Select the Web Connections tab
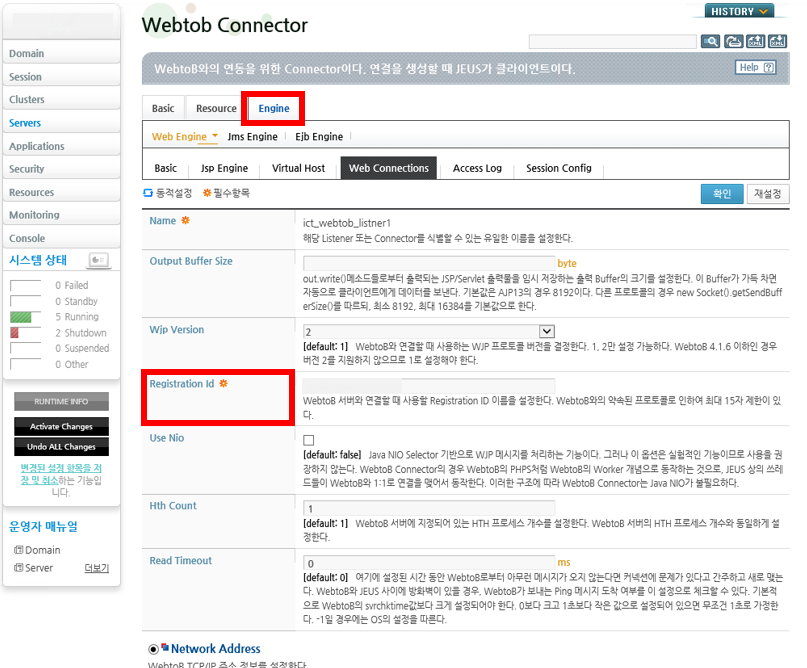Image resolution: width=807 pixels, height=668 pixels. tap(389, 168)
